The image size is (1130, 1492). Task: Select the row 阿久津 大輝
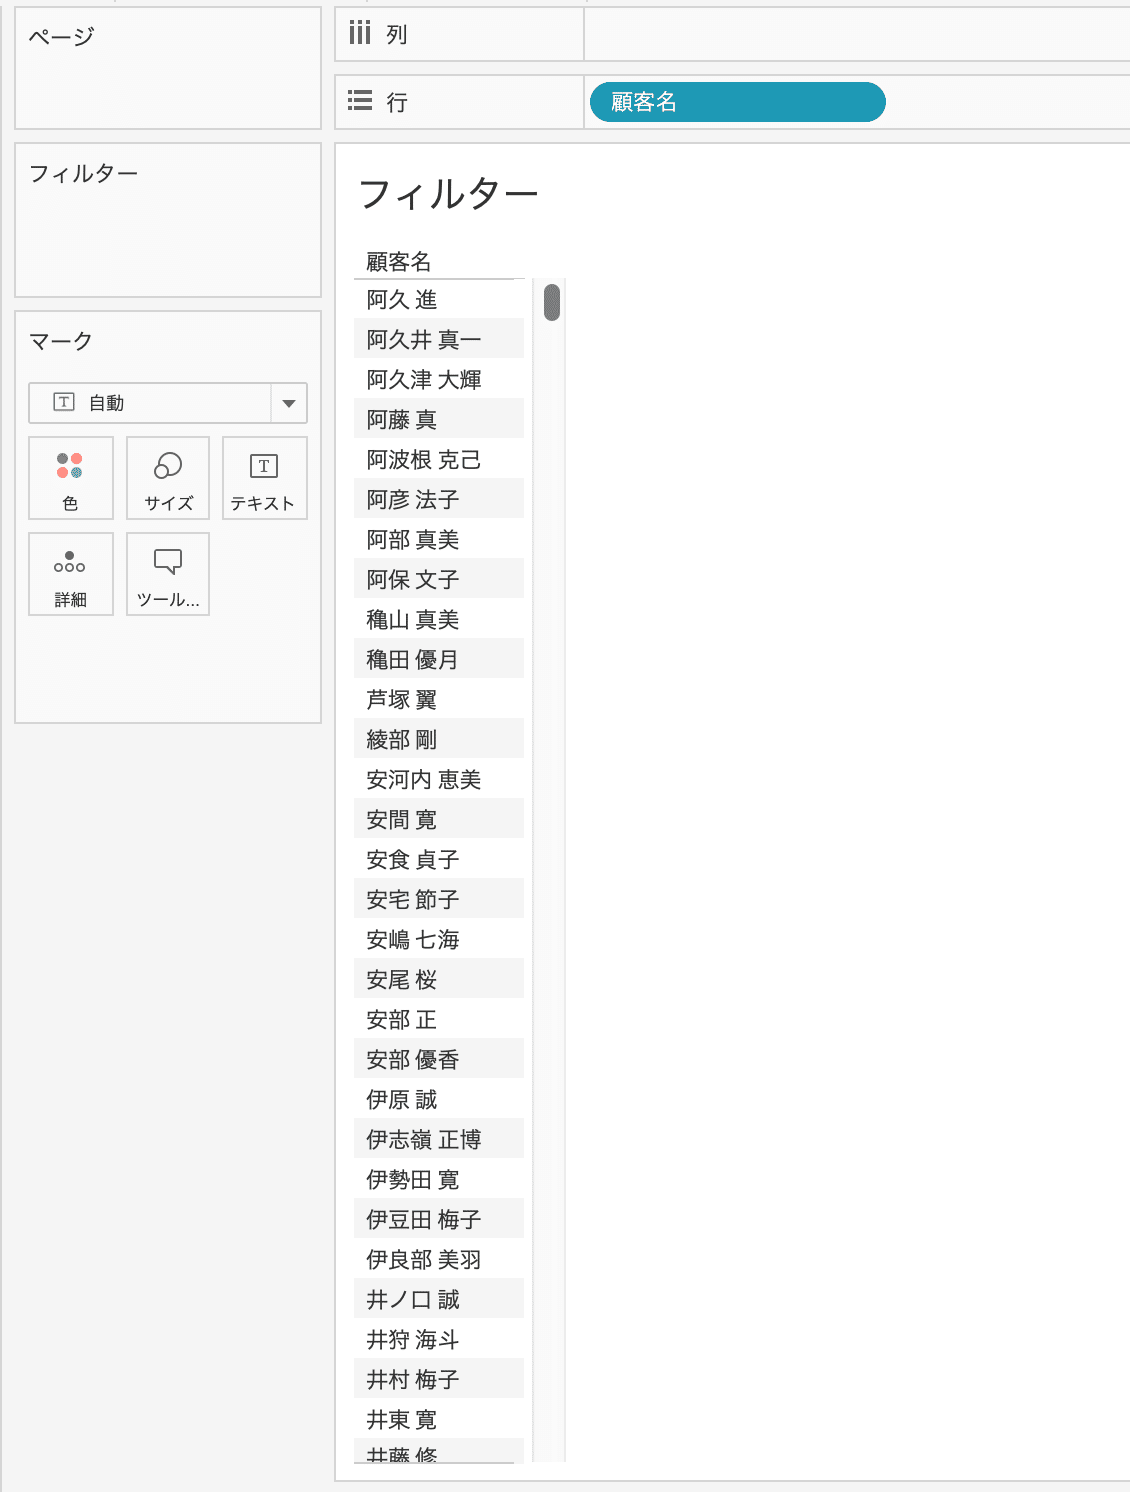point(439,379)
